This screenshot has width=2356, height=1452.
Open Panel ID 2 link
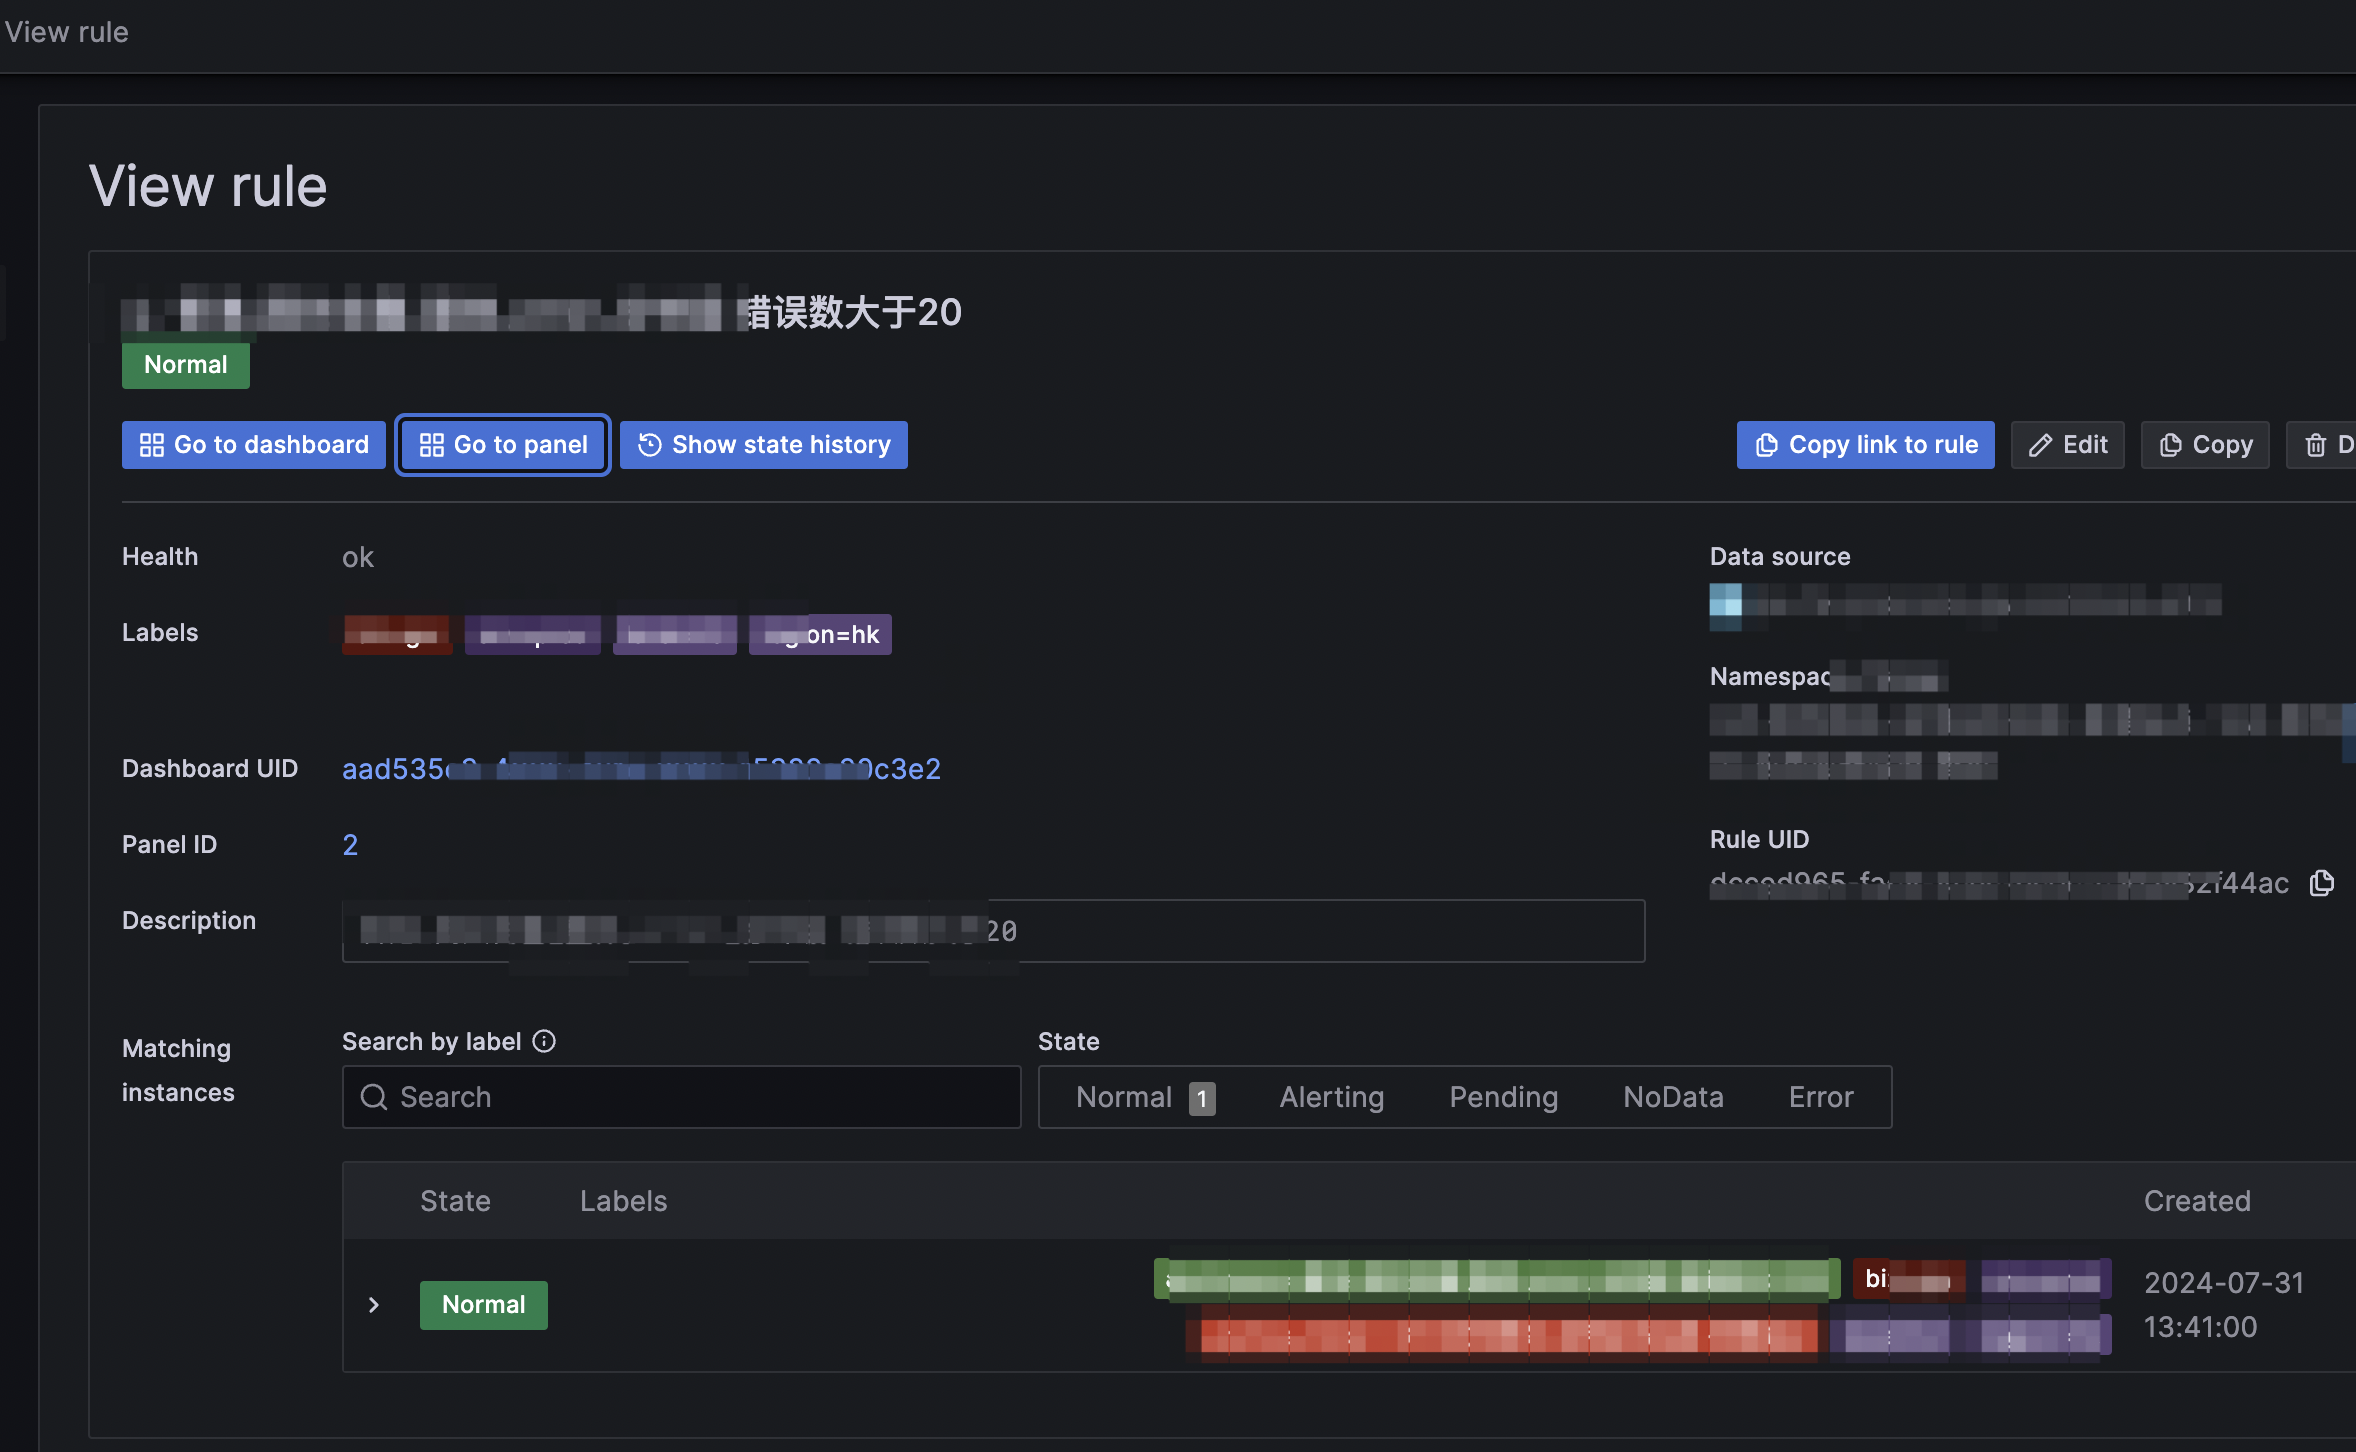pyautogui.click(x=350, y=845)
